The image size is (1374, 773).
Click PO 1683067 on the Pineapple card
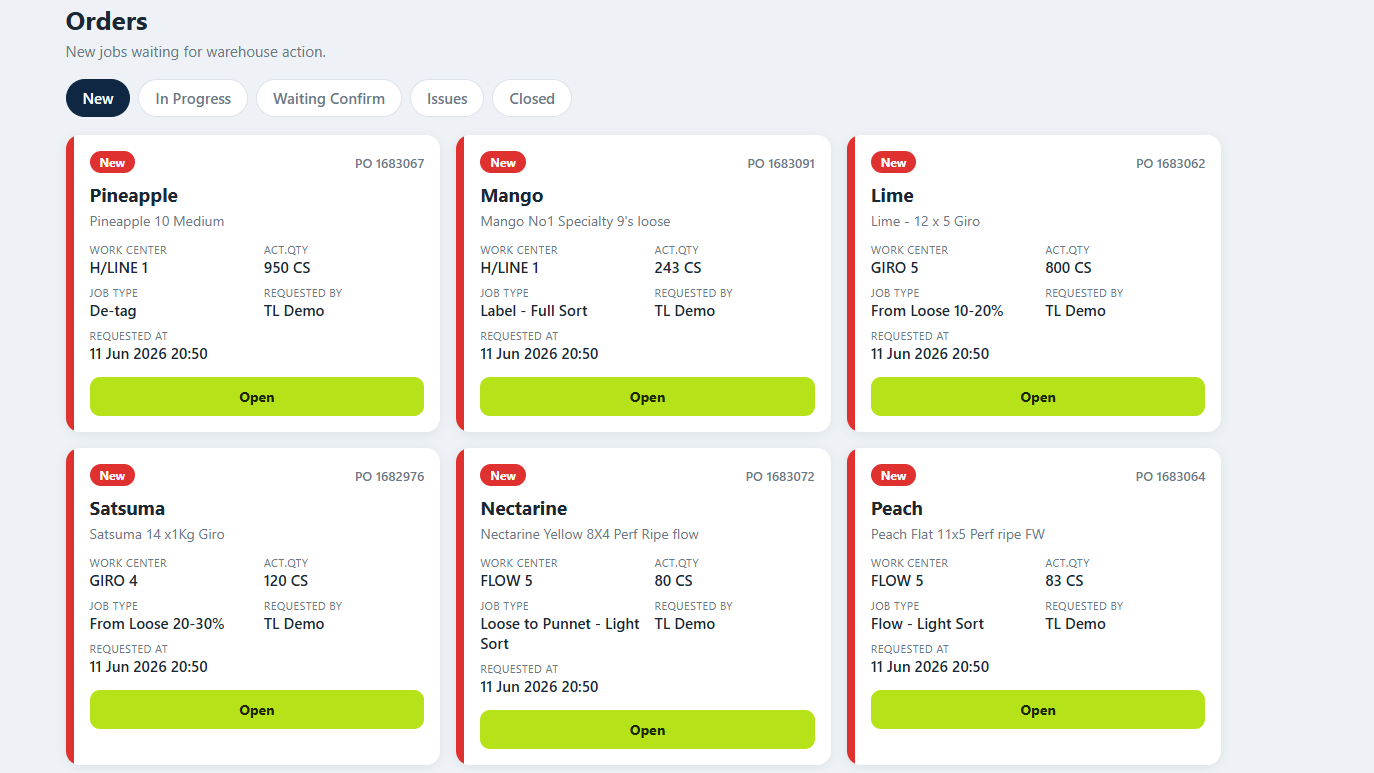[390, 163]
